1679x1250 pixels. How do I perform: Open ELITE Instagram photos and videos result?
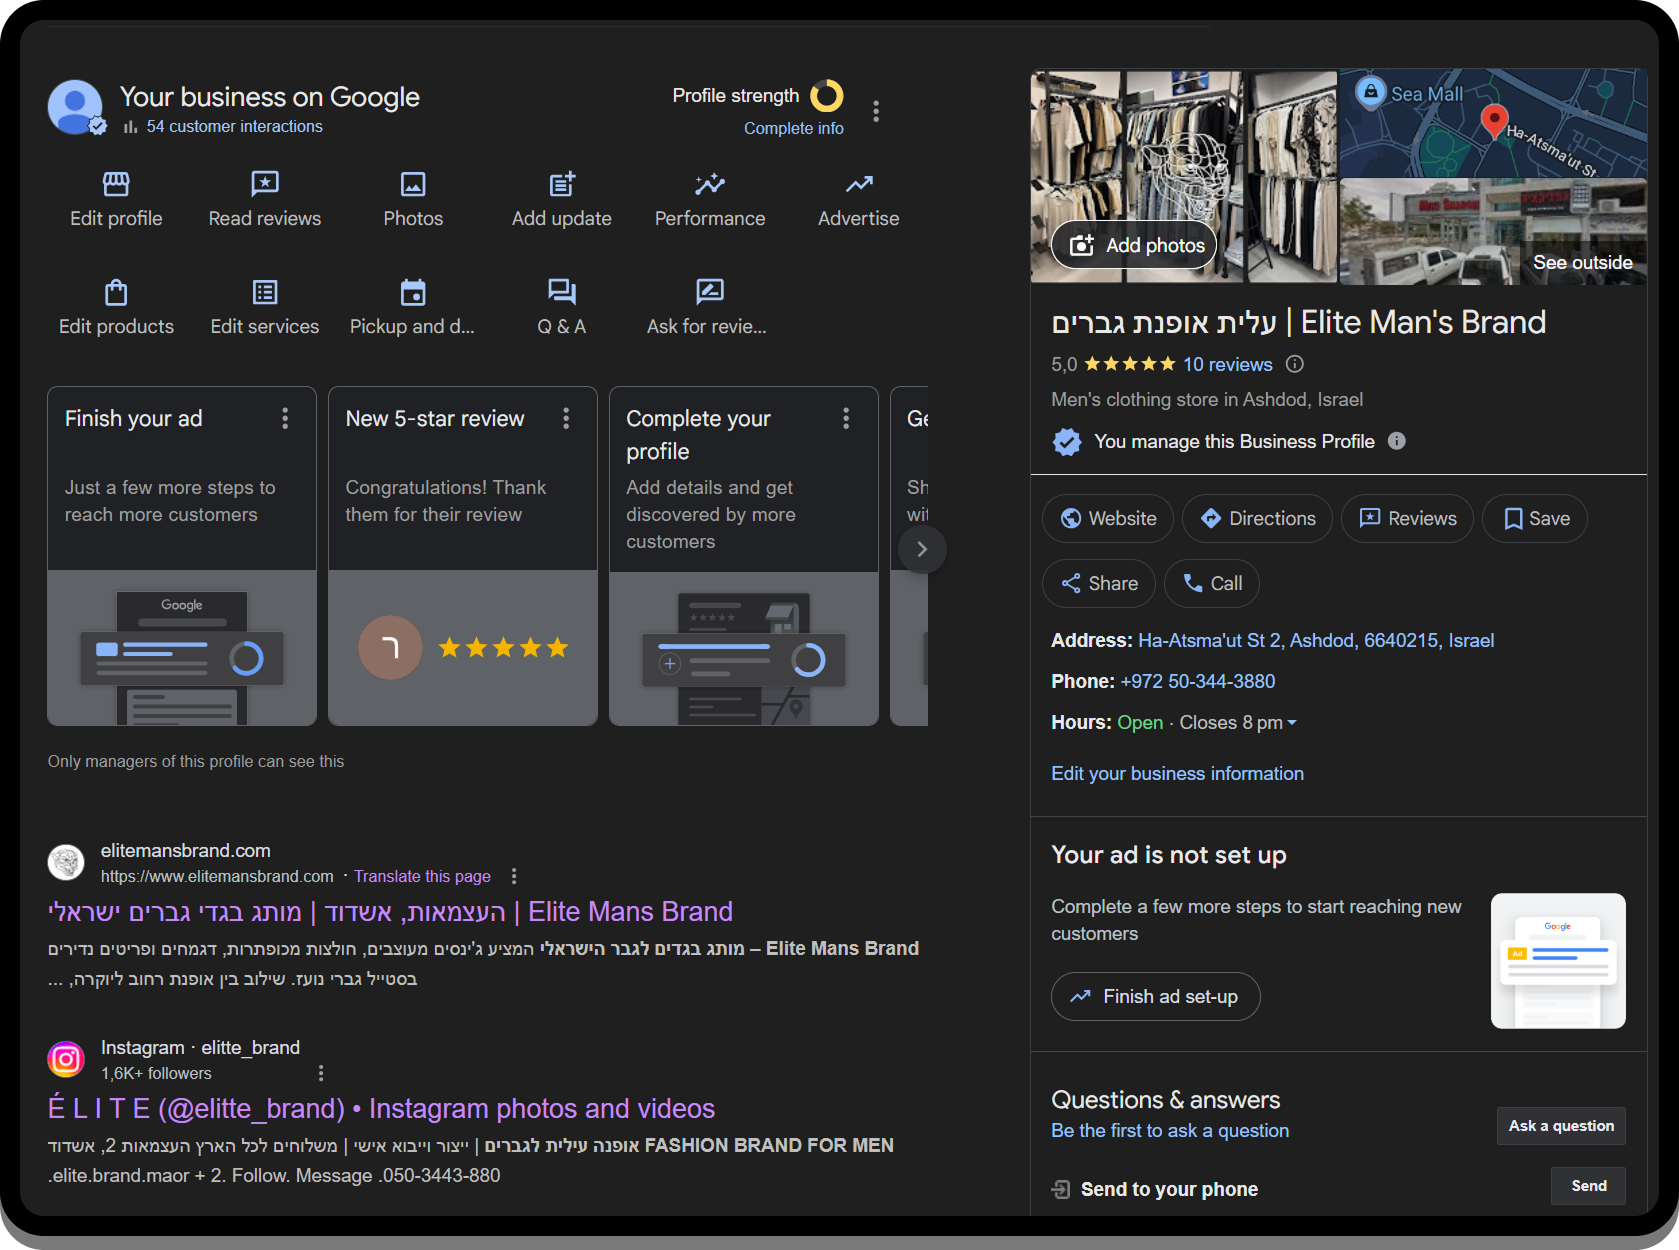click(x=381, y=1109)
